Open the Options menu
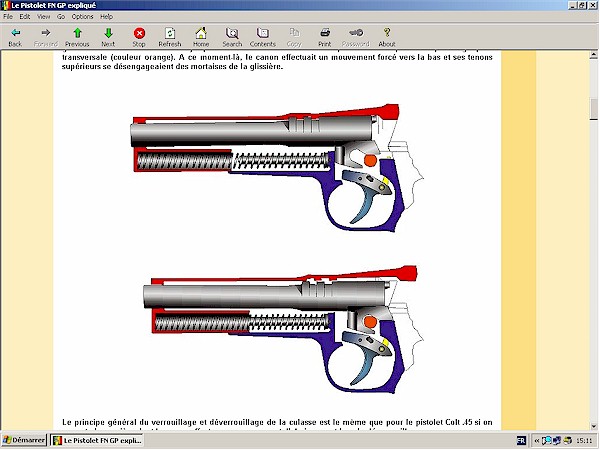 click(x=82, y=17)
